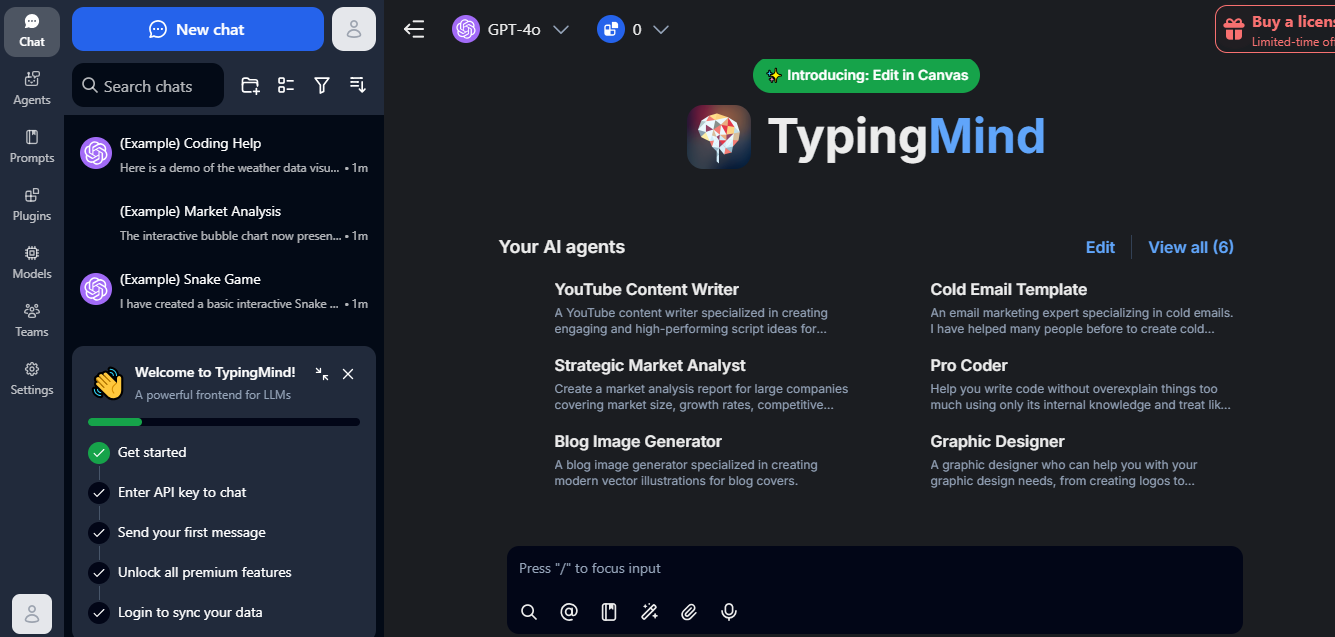Open the chat filter funnel icon
This screenshot has width=1335, height=637.
[x=322, y=86]
